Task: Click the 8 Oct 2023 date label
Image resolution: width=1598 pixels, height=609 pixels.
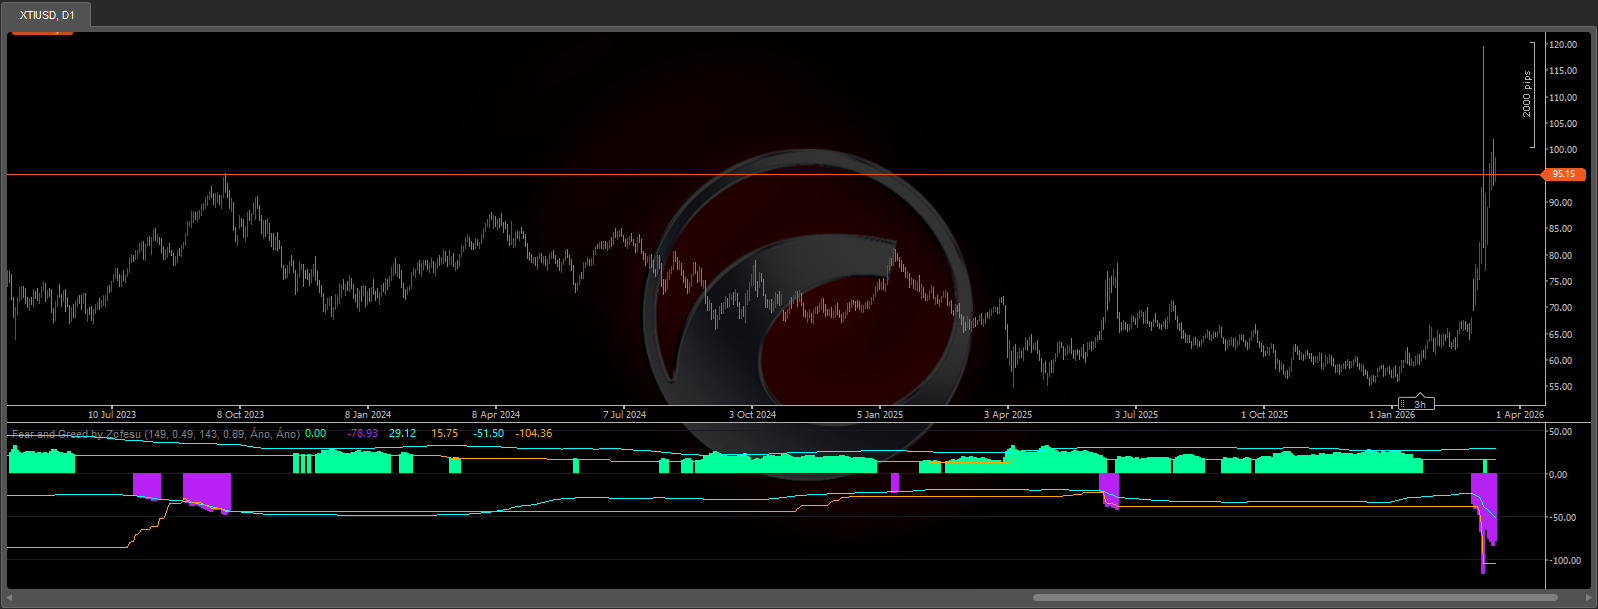Action: pyautogui.click(x=240, y=414)
